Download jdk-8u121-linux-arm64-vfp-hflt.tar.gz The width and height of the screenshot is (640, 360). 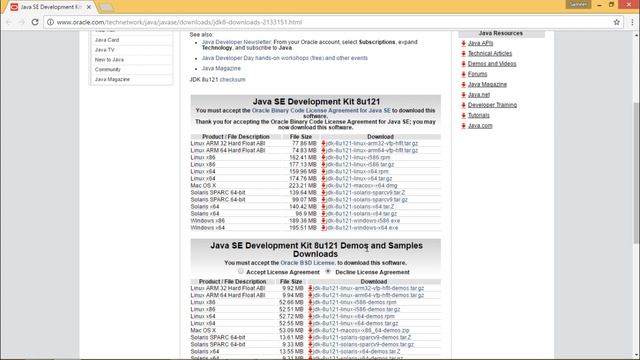point(372,150)
